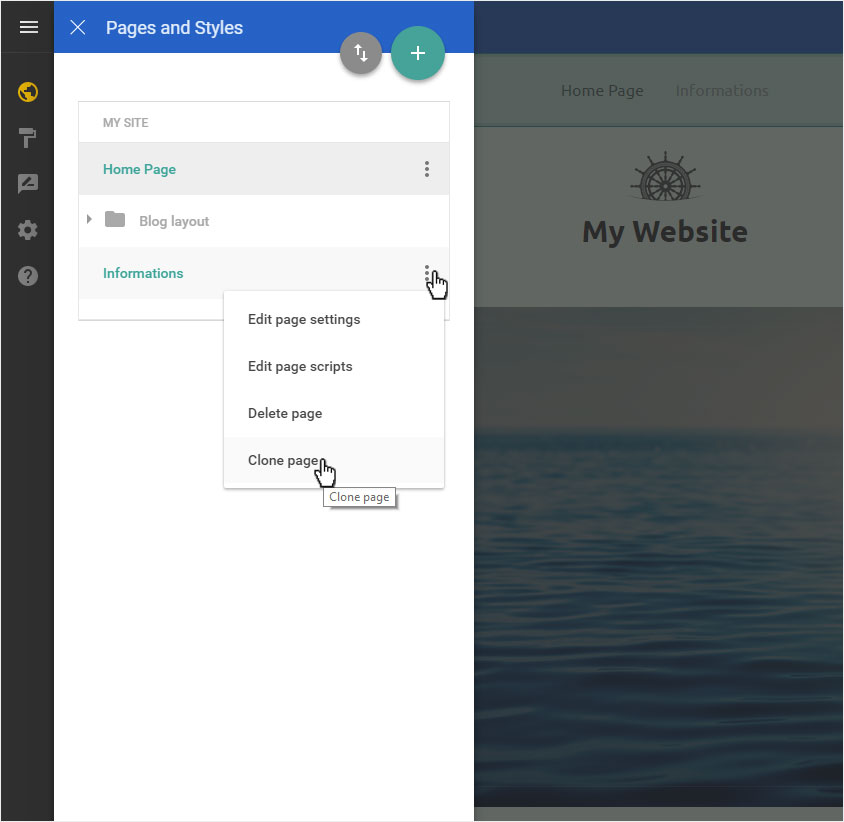Viewport: 844px width, 822px height.
Task: Close the Pages and Styles panel
Action: click(78, 27)
